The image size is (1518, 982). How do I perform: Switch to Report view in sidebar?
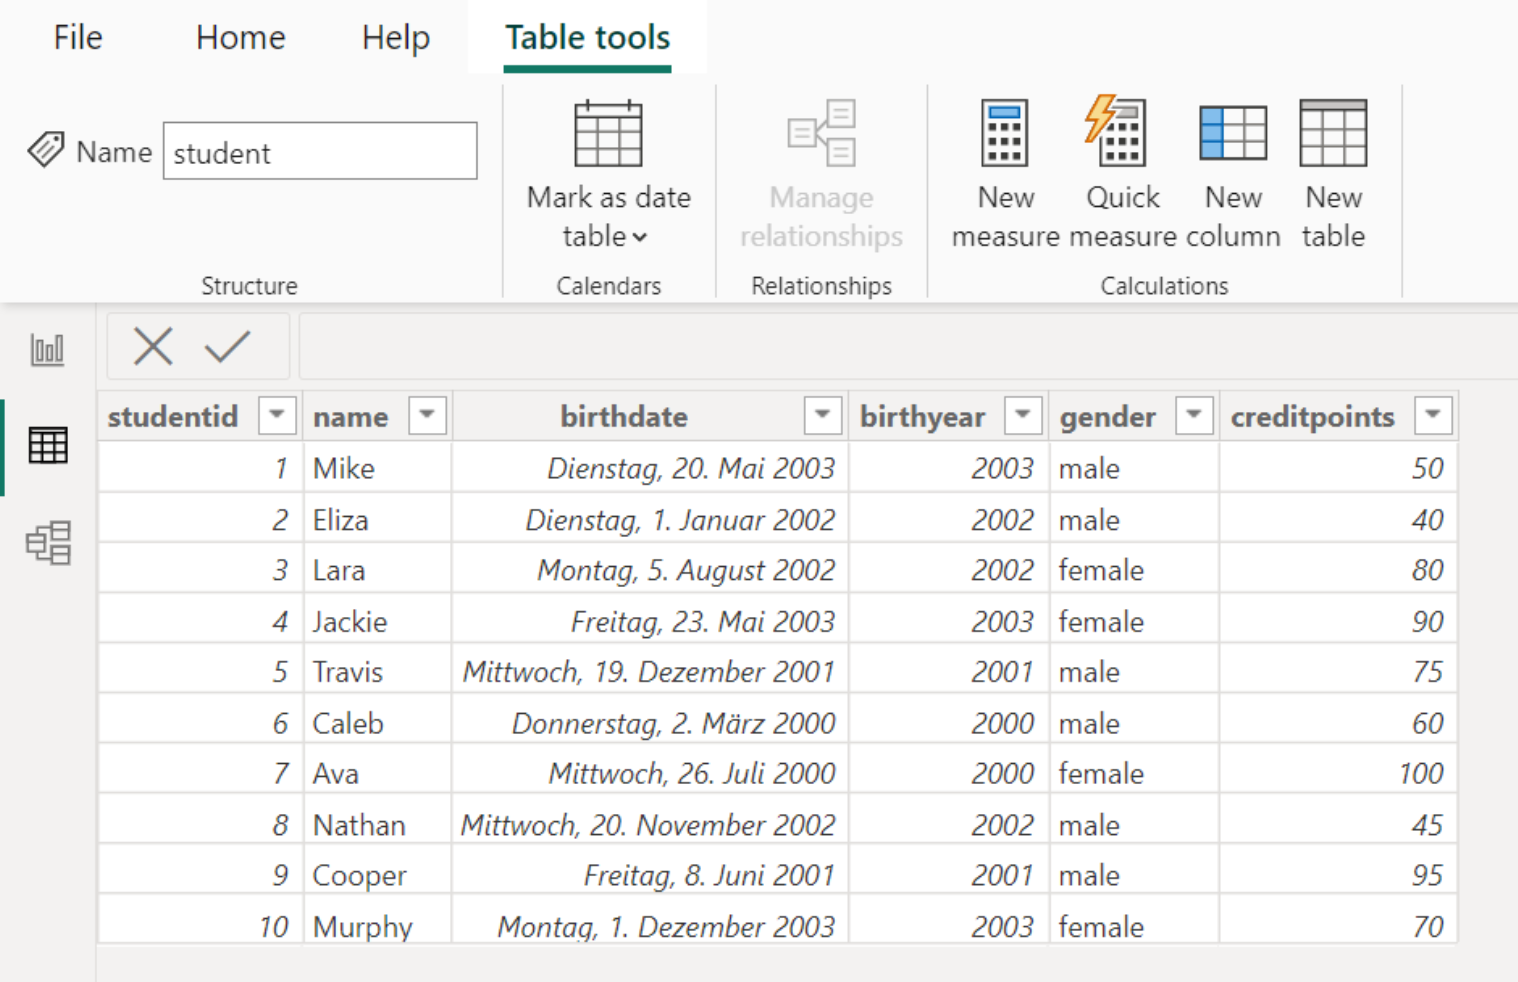[48, 350]
